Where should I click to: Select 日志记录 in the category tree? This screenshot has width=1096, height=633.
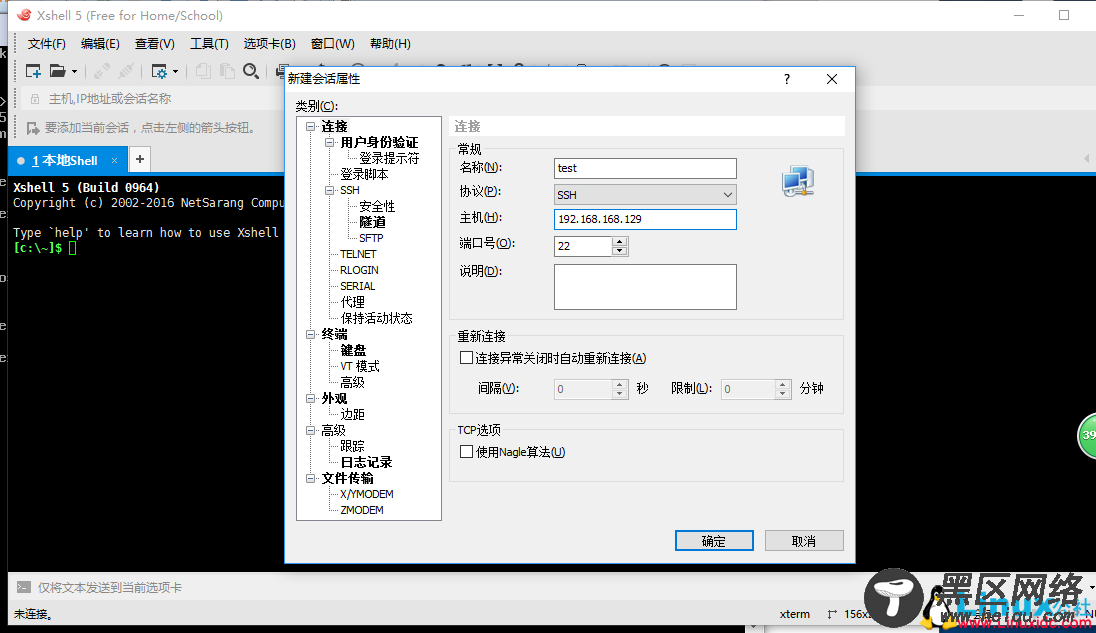coord(366,463)
